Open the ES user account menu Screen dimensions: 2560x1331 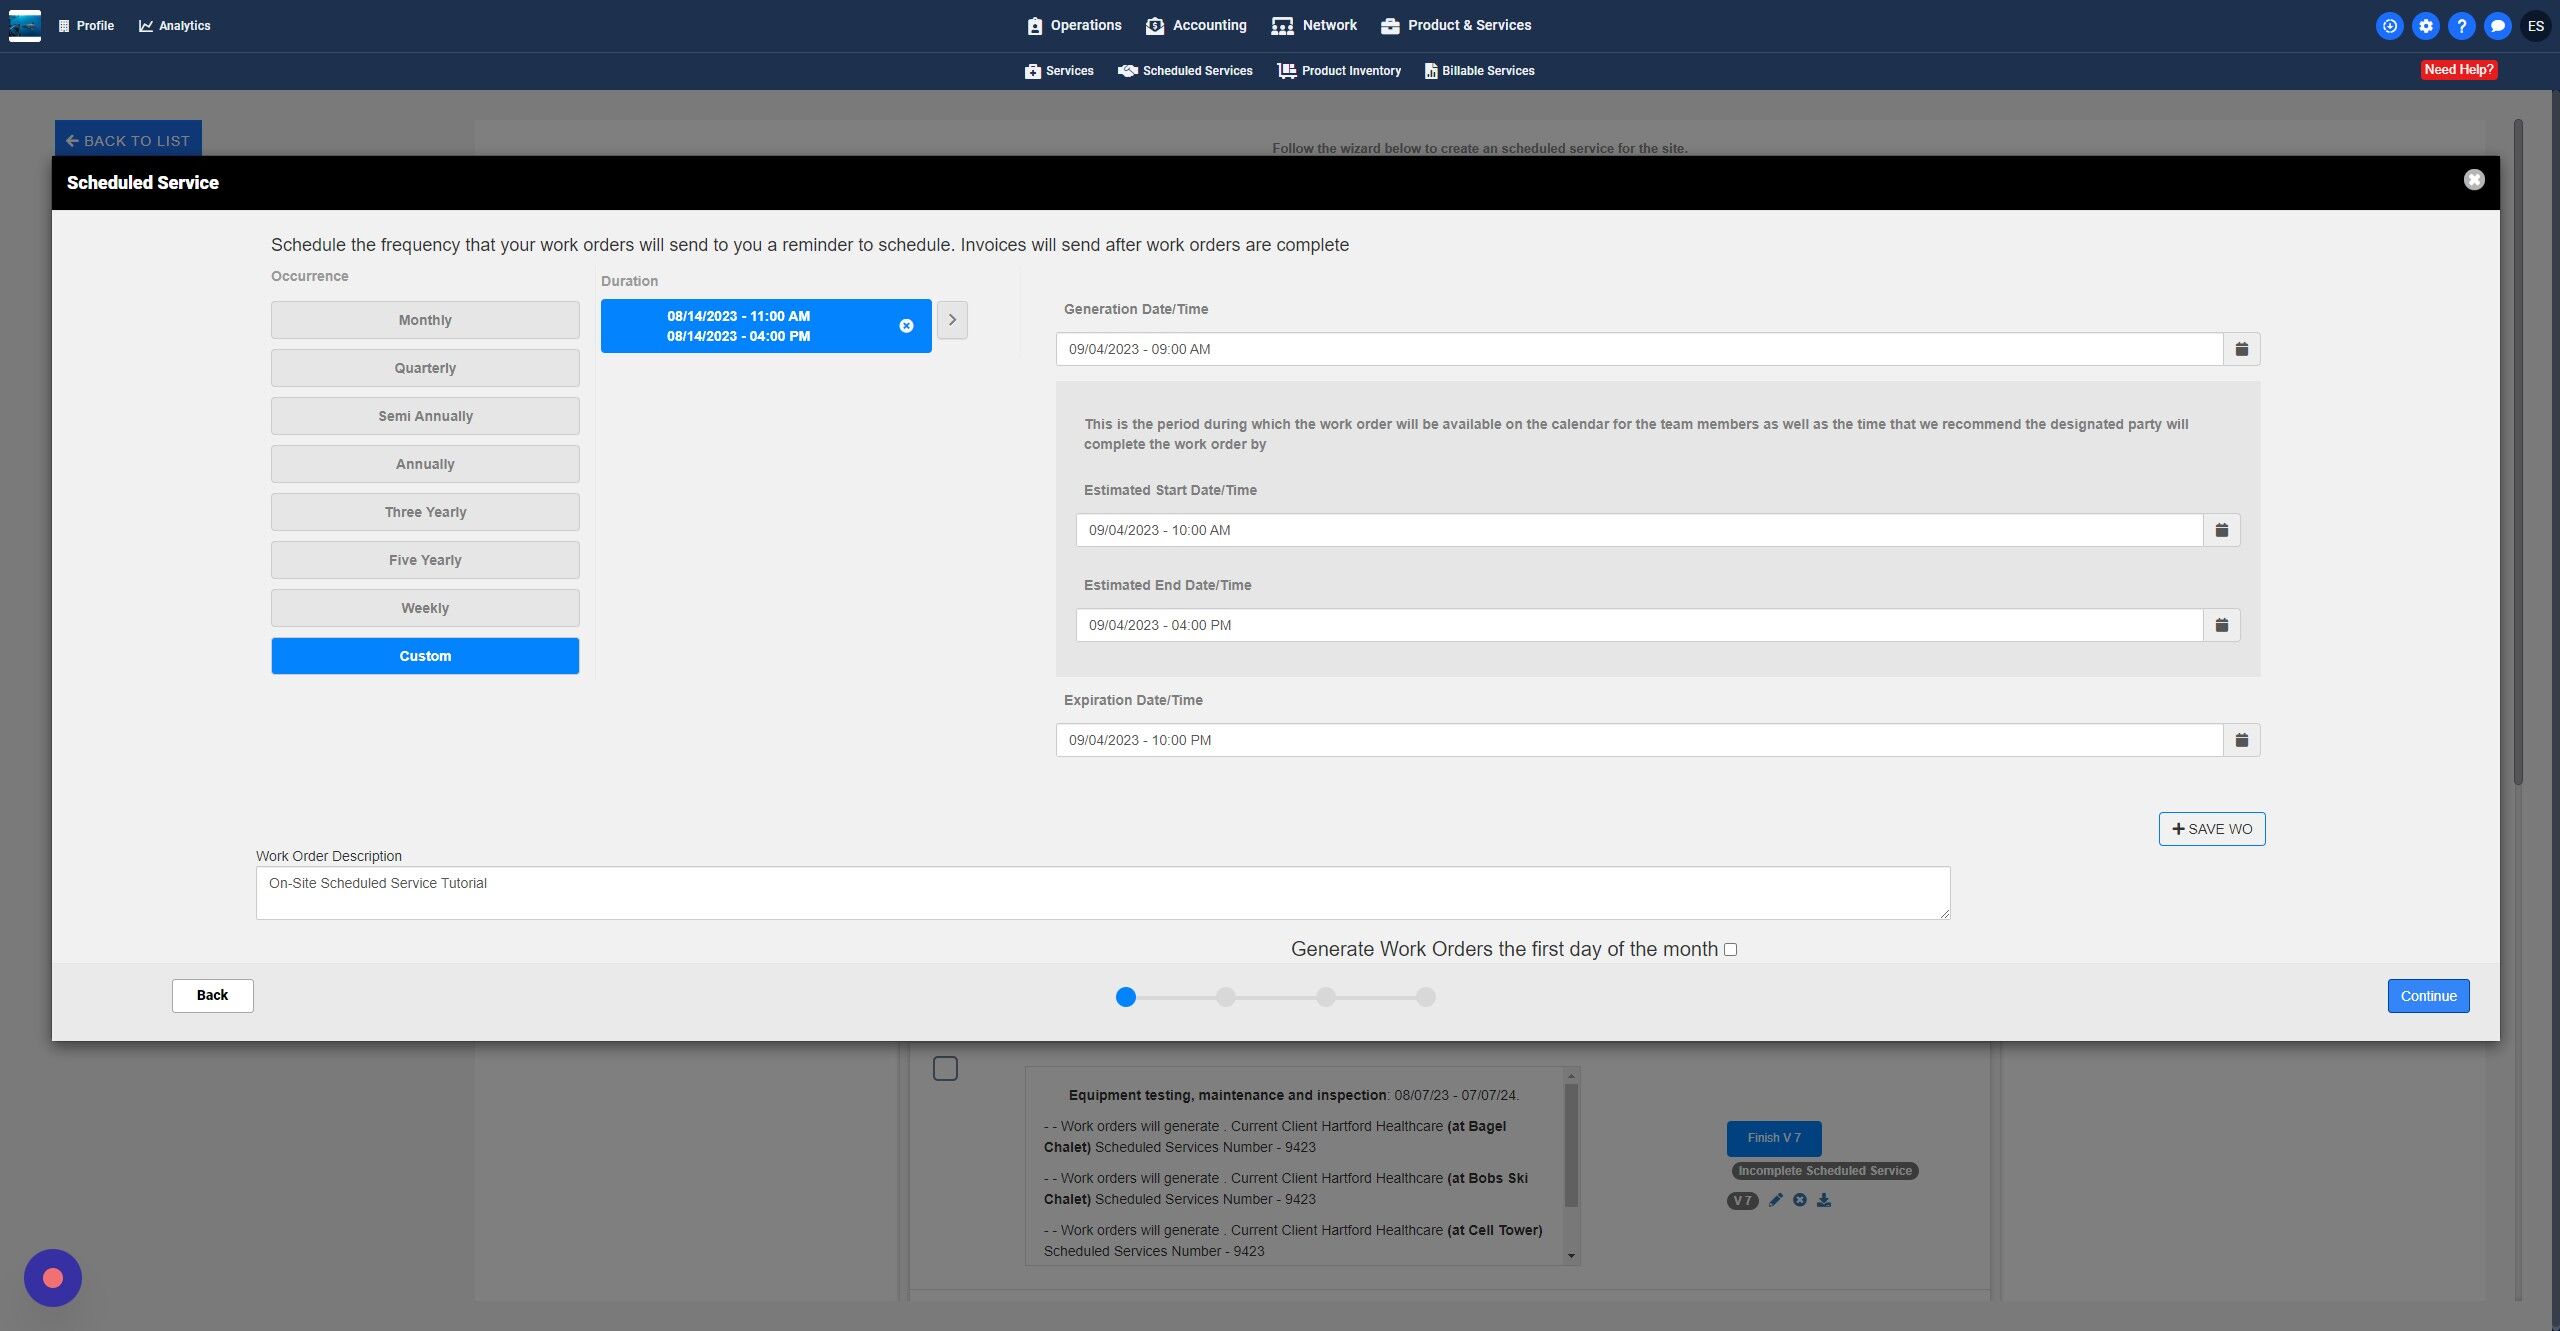(x=2535, y=26)
